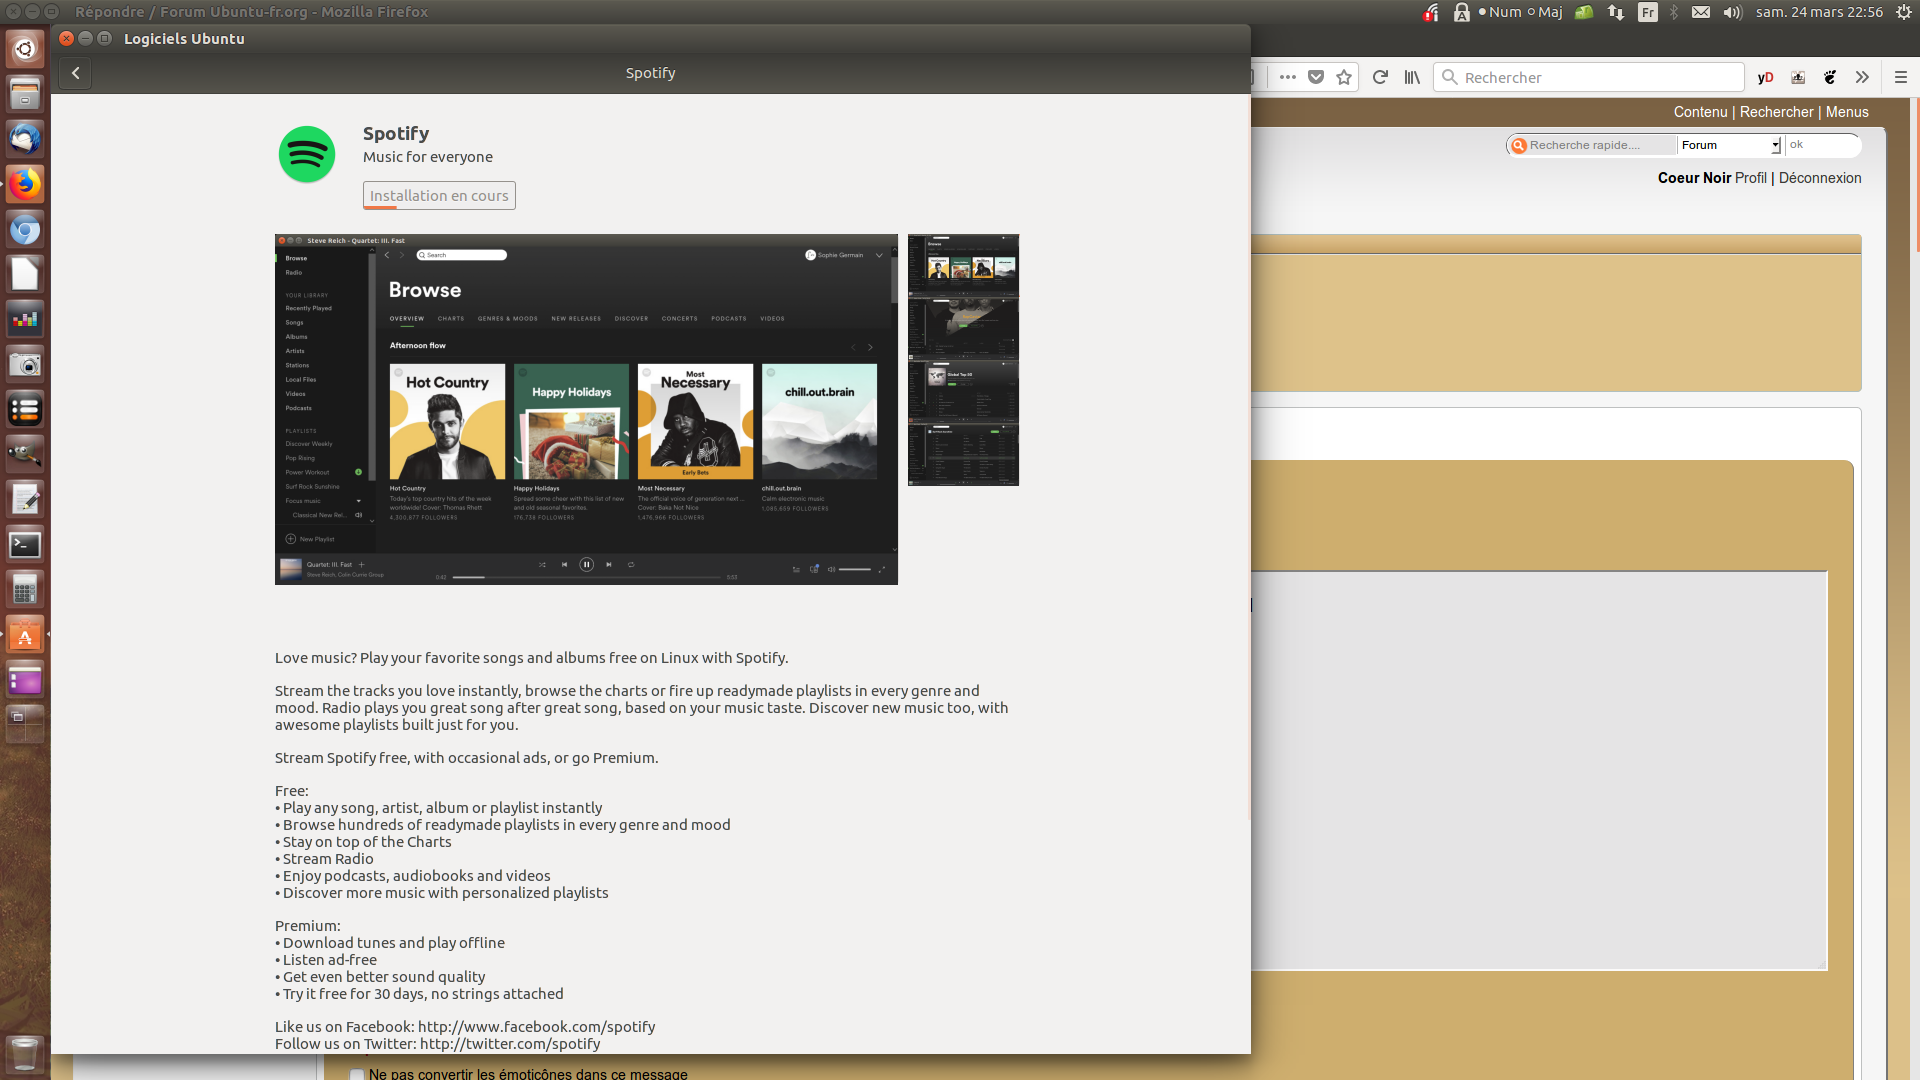Open the Fr keyboard layout indicator
Image resolution: width=1920 pixels, height=1080 pixels.
click(1648, 12)
